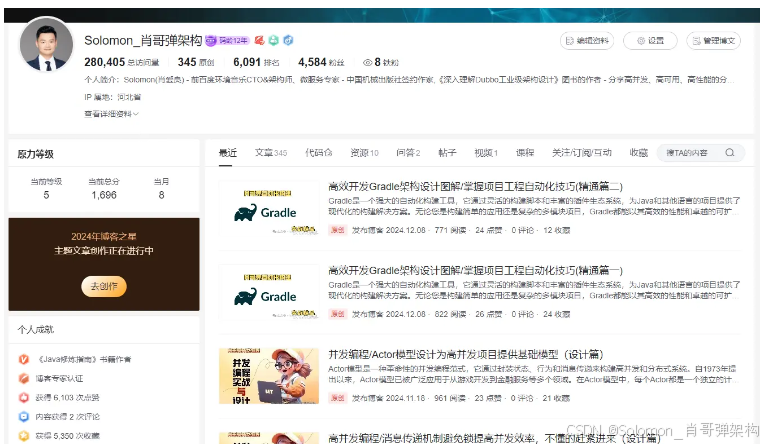This screenshot has height=444, width=765.
Task: Click 发布博客 2024.11.18 date text
Action: point(388,398)
